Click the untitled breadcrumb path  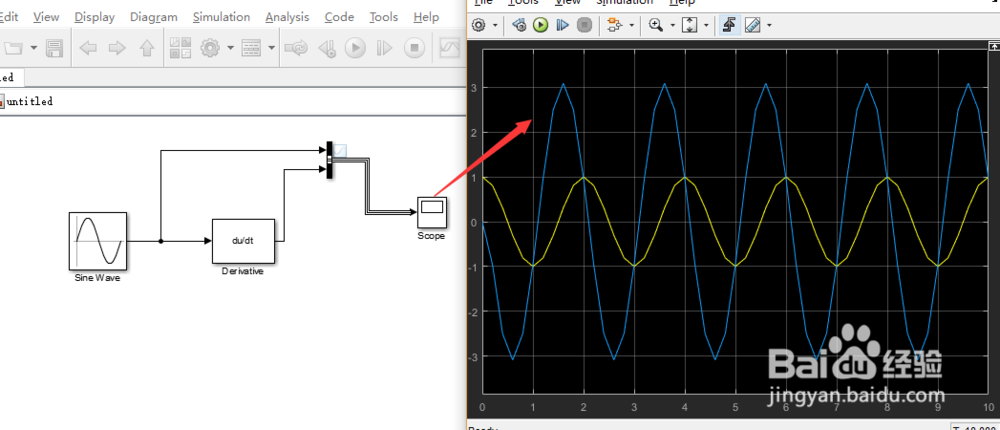[x=29, y=101]
